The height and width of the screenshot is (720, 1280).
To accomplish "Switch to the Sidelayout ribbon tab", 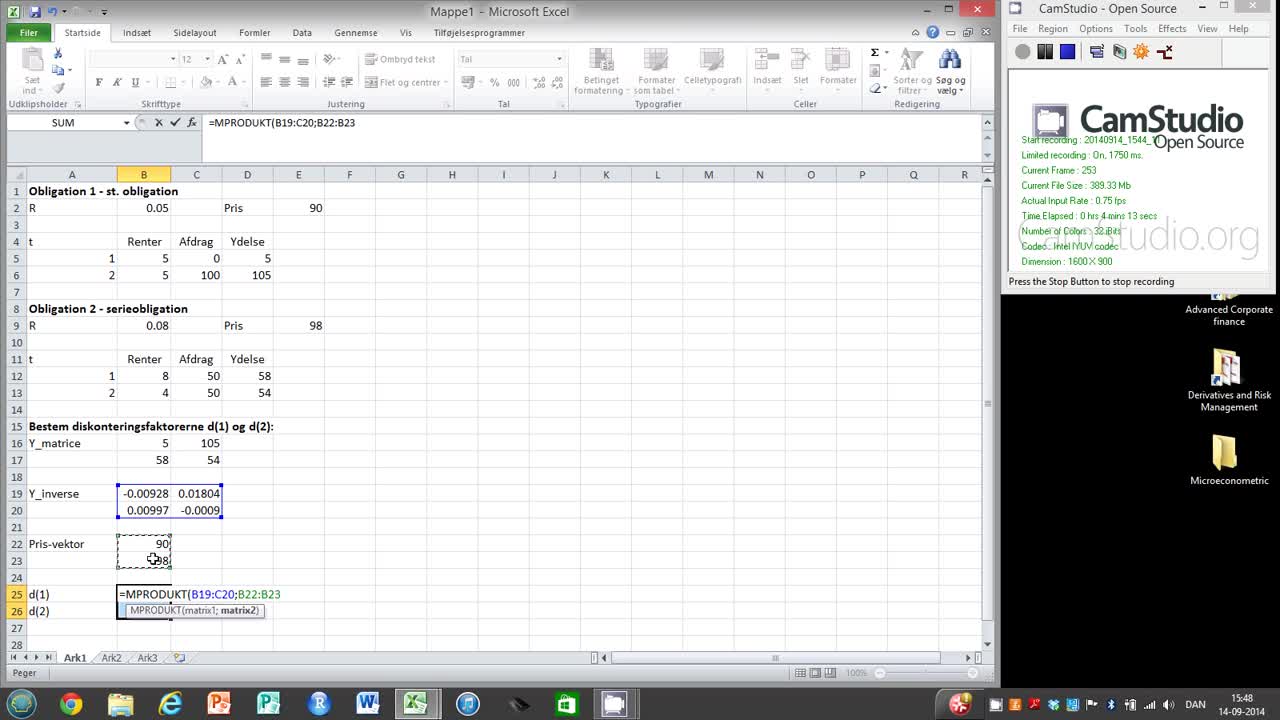I will (x=194, y=32).
